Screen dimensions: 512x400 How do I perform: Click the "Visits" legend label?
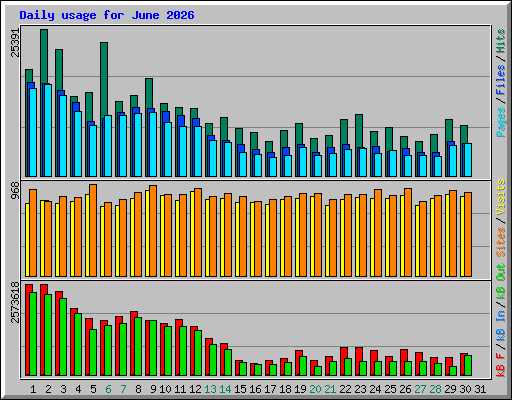[501, 197]
